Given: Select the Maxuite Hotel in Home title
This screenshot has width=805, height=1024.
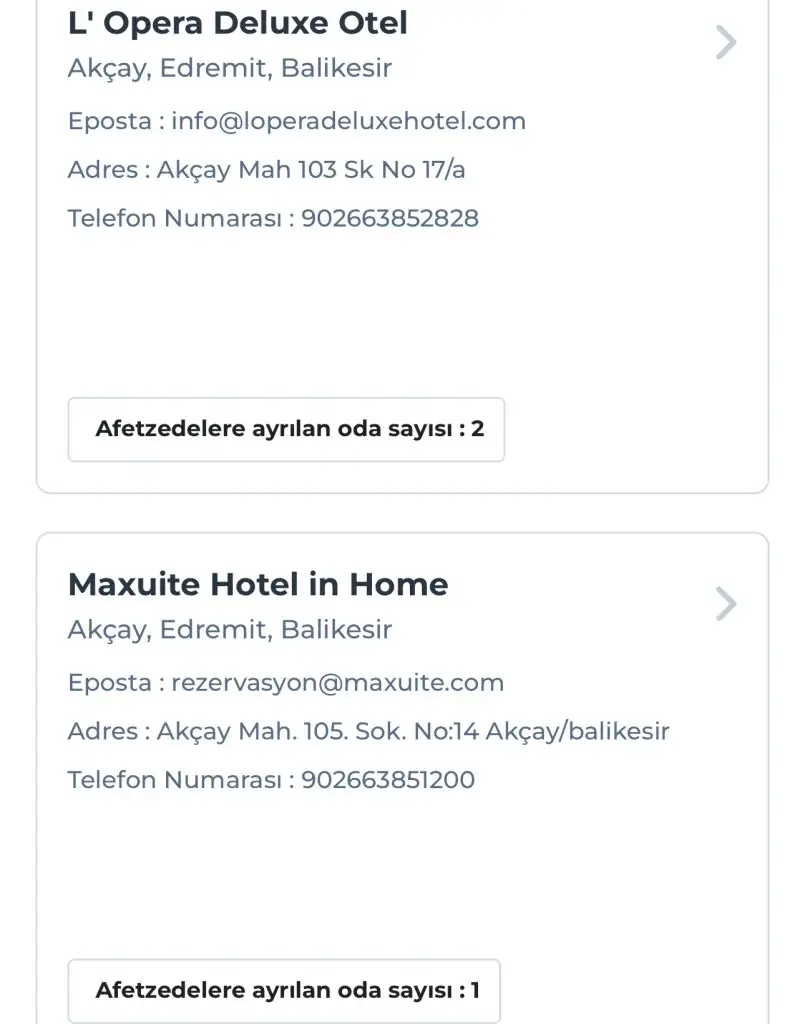Looking at the screenshot, I should tap(258, 584).
